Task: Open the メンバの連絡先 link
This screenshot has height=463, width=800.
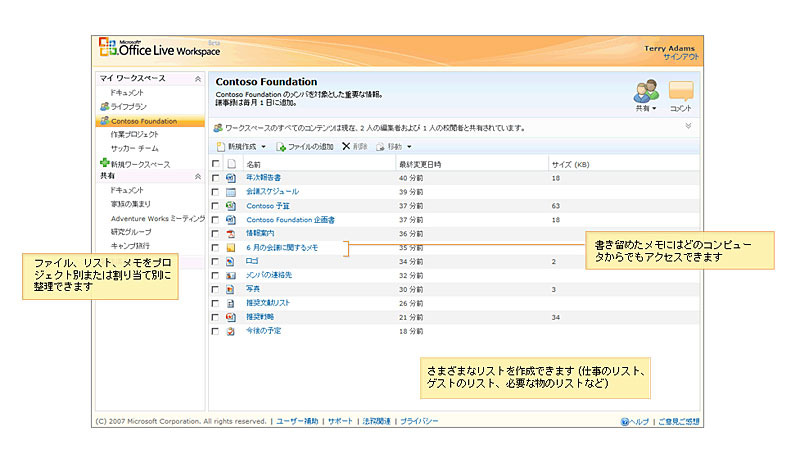Action: (x=269, y=275)
